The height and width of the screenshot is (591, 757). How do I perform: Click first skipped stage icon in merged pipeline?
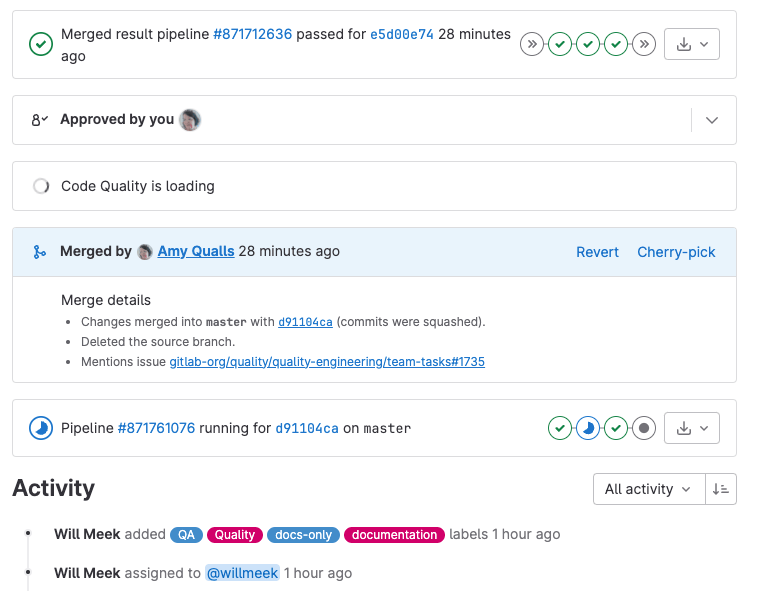[532, 44]
